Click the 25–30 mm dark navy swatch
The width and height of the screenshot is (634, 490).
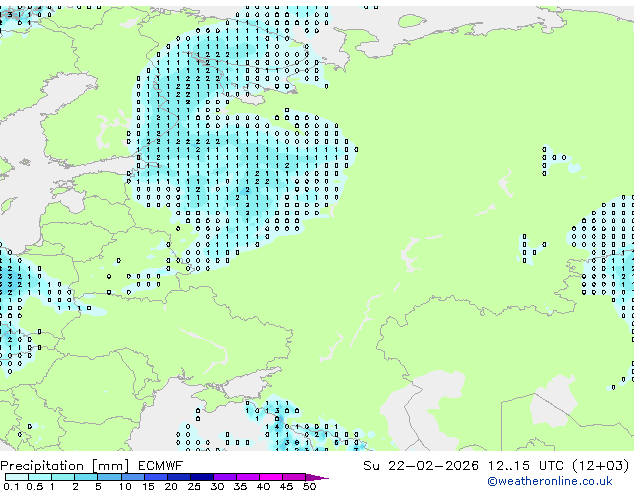[x=201, y=477]
